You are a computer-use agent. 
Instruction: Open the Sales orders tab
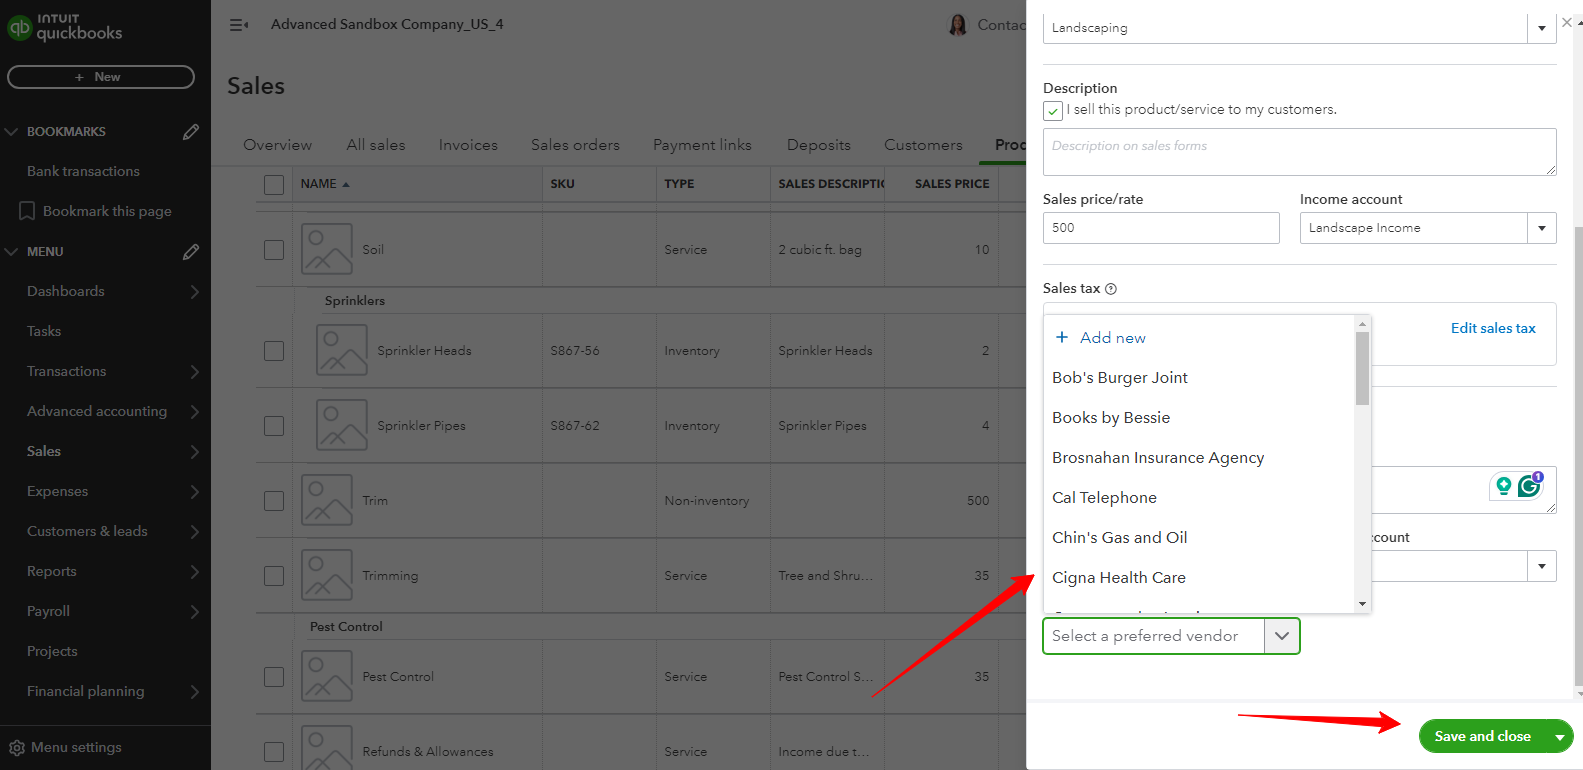575,145
